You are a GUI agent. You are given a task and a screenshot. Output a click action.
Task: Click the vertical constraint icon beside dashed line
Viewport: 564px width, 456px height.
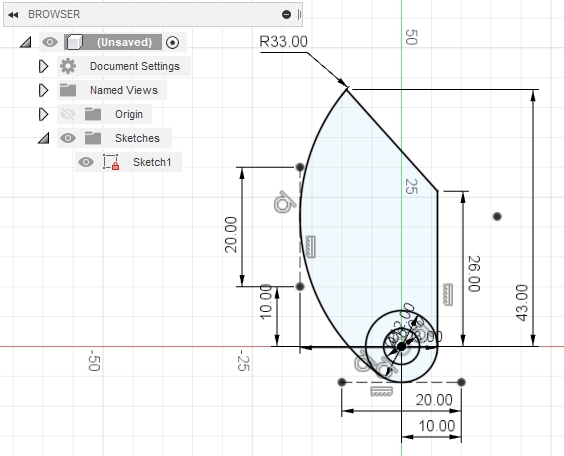point(310,247)
